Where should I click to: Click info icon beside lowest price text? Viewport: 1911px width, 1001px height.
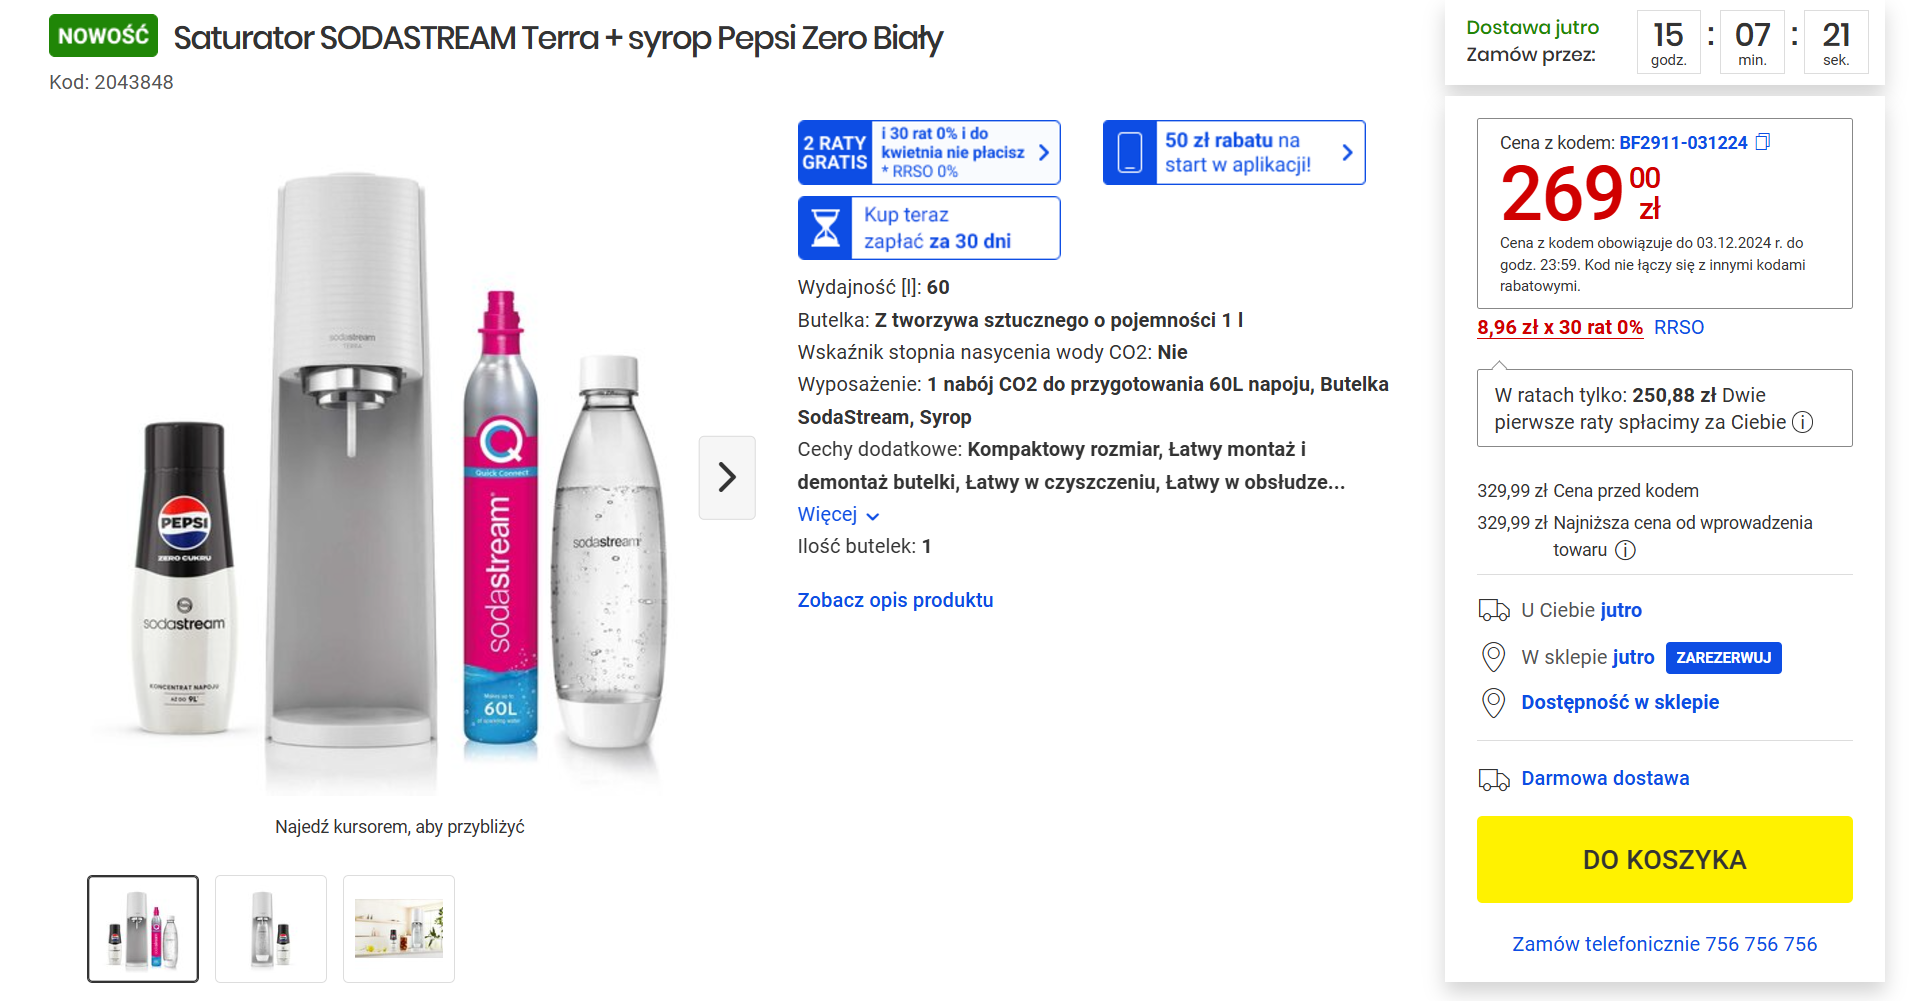click(1626, 550)
